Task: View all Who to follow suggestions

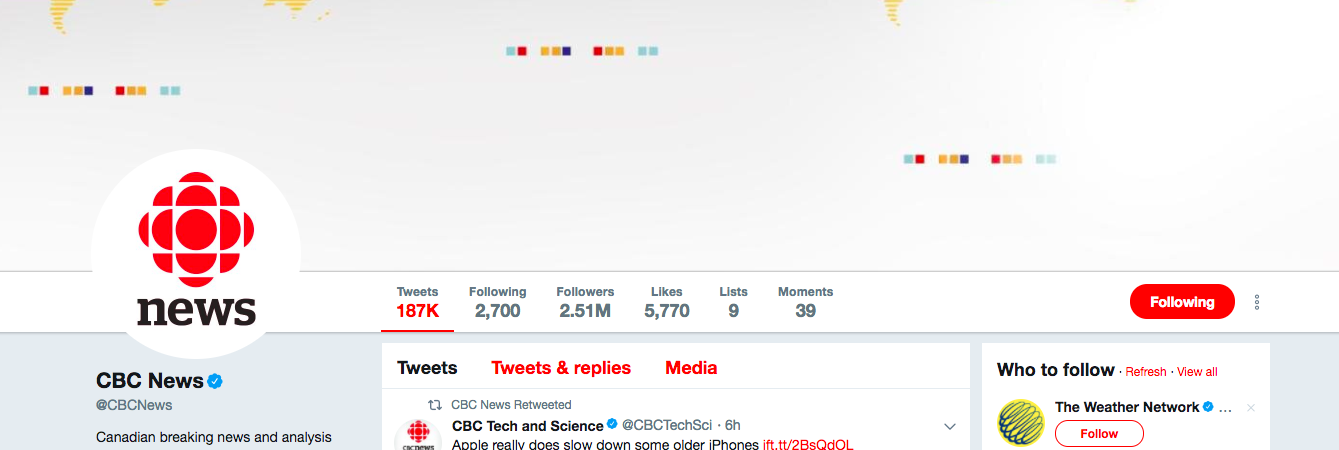Action: coord(1197,372)
